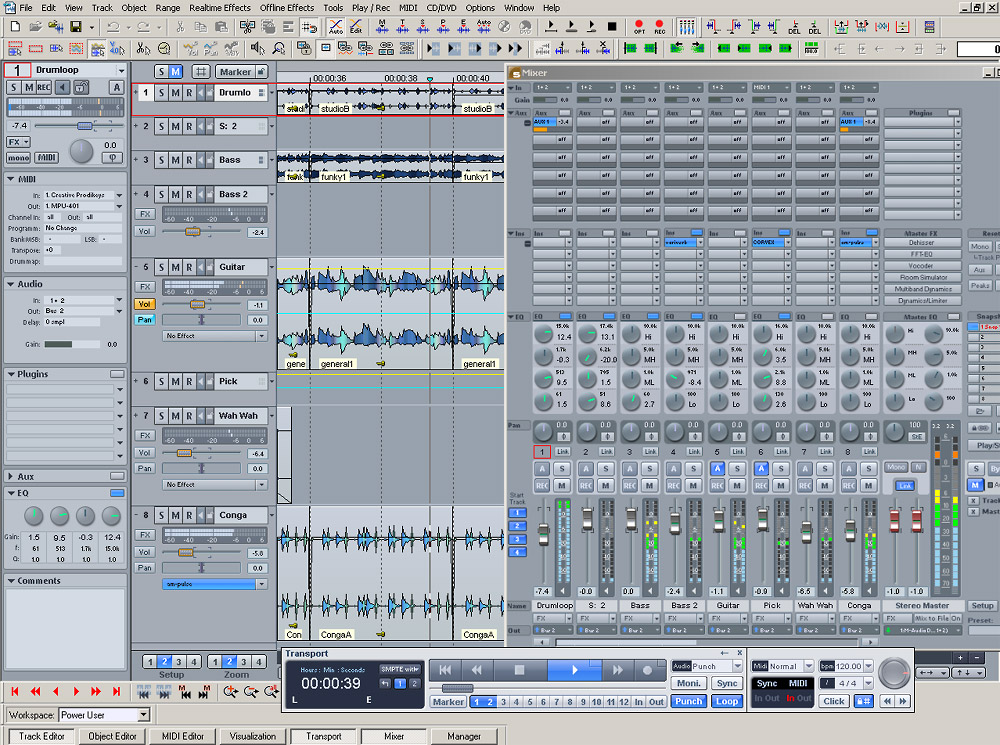The height and width of the screenshot is (745, 1000).
Task: Solo the Guitar track in the arranger
Action: coord(162,267)
